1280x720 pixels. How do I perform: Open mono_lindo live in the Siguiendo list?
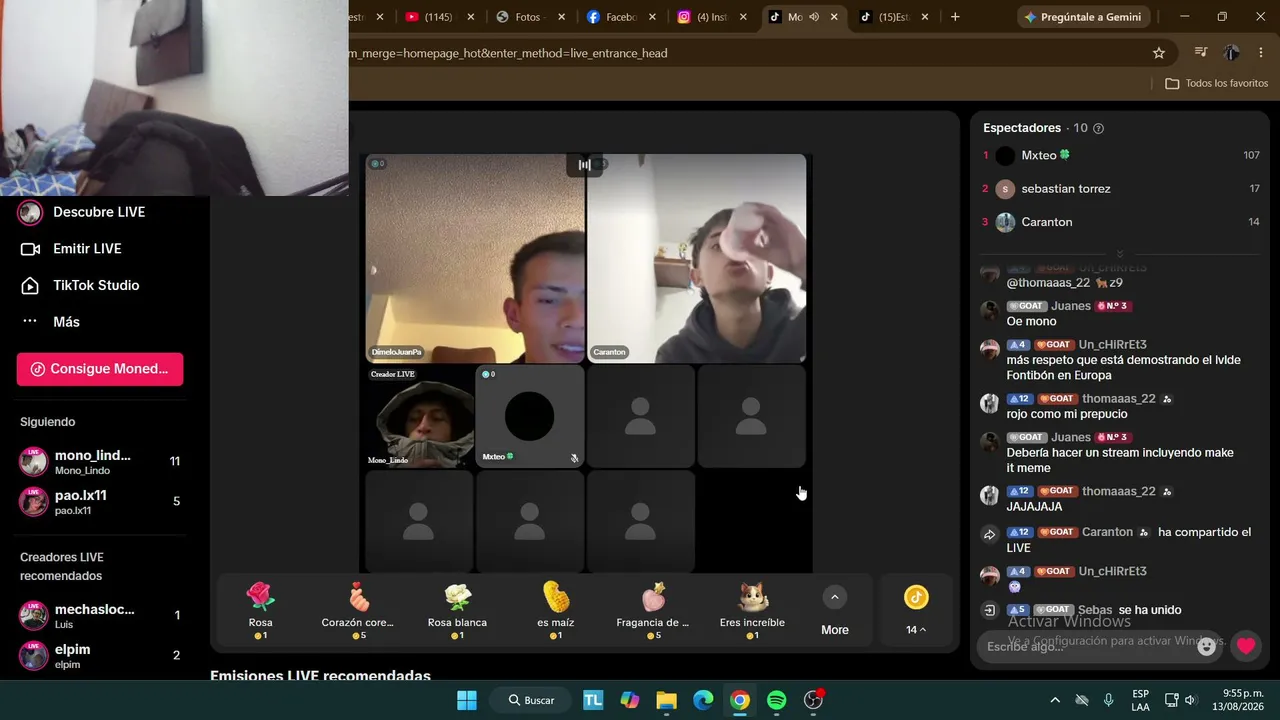coord(100,461)
